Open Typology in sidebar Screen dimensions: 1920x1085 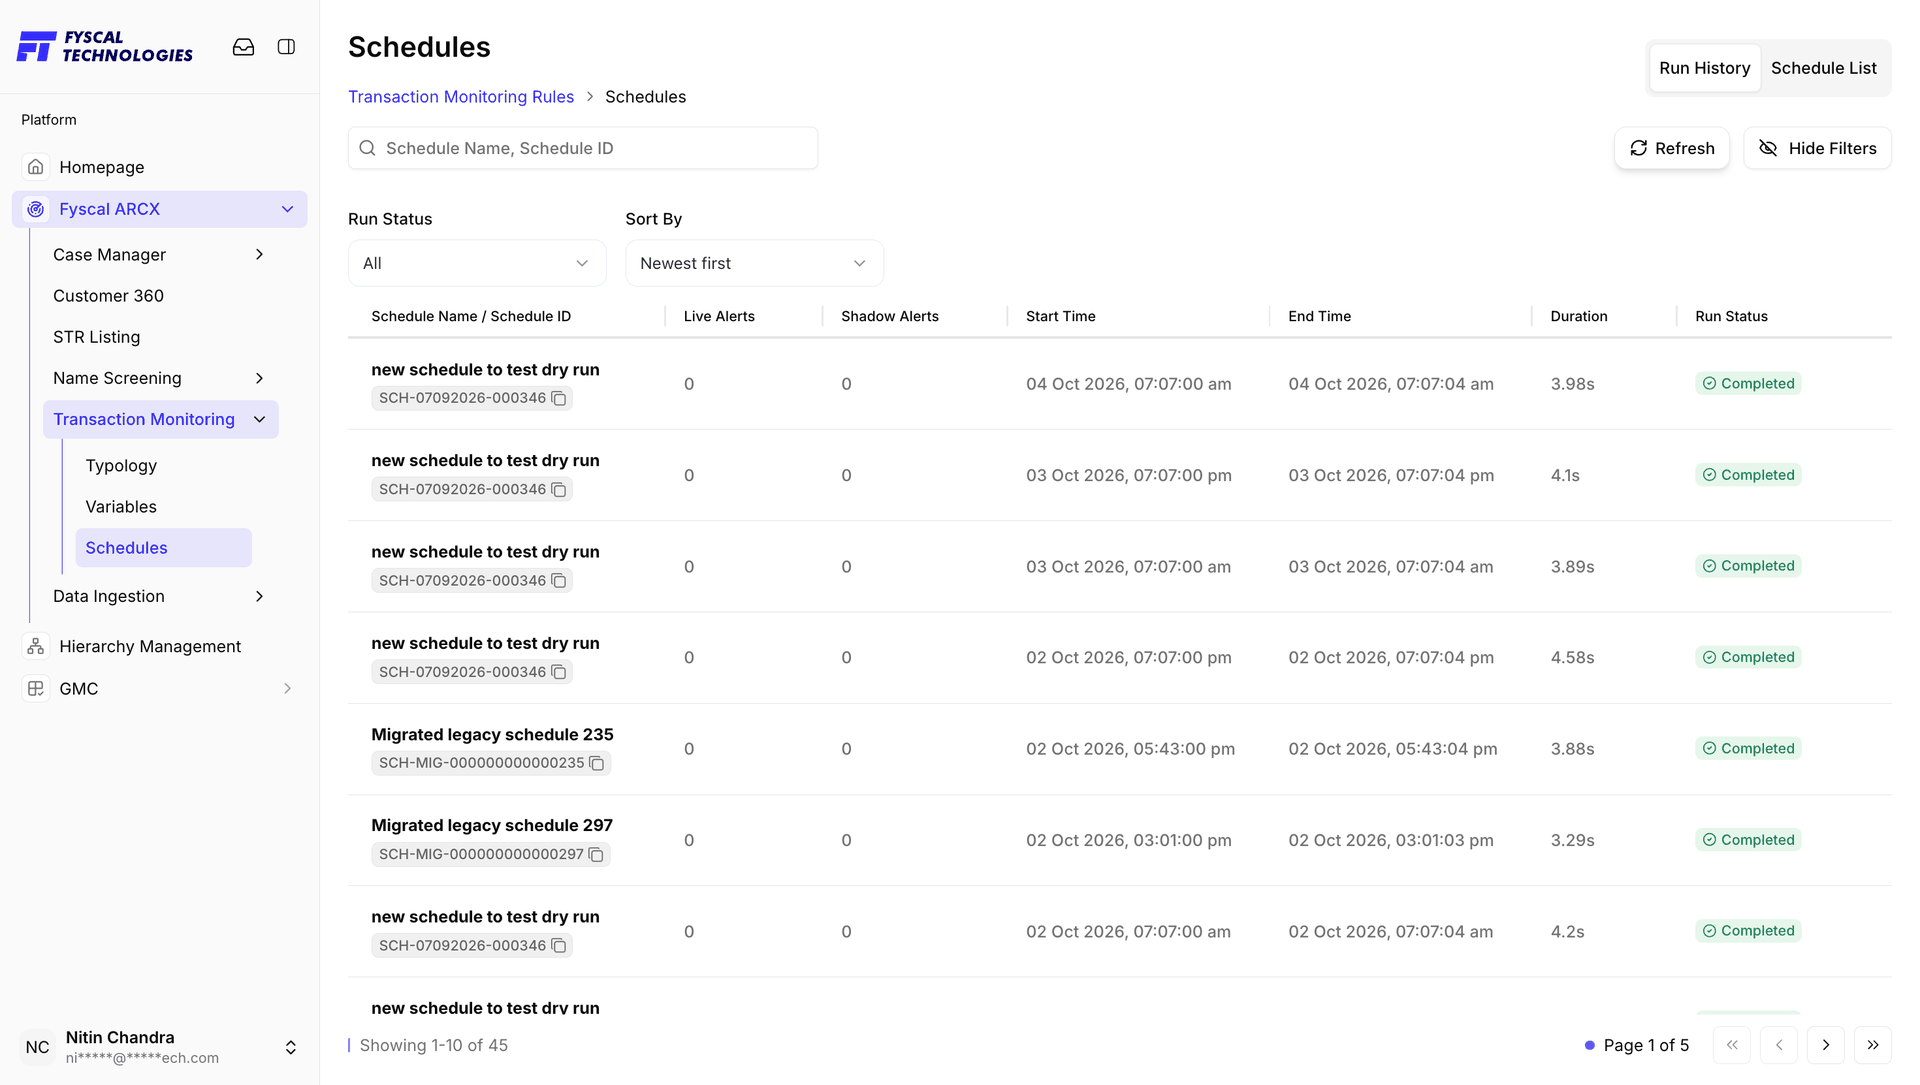(x=121, y=466)
